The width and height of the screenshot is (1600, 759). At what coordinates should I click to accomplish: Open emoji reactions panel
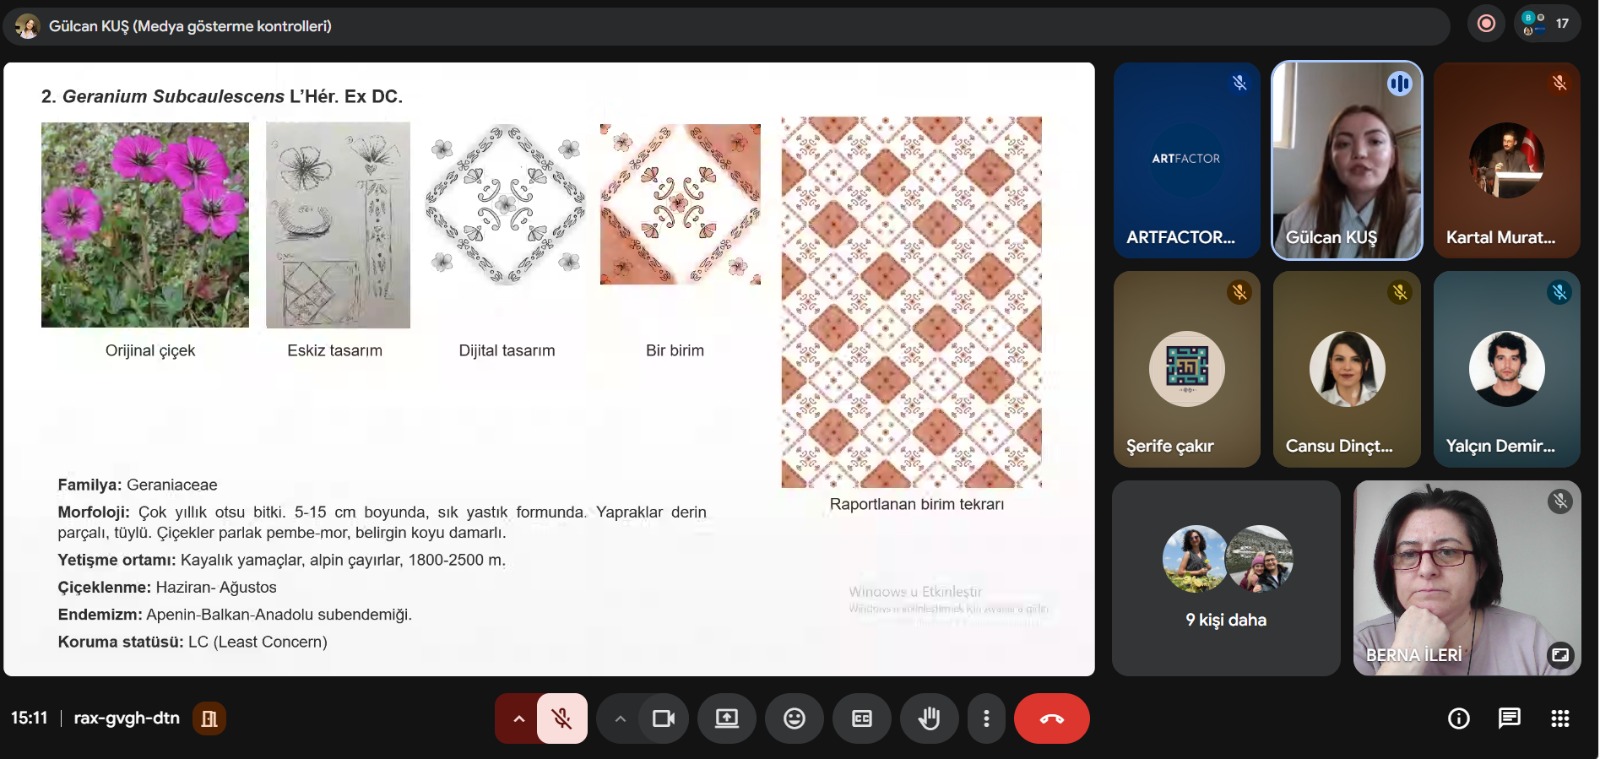pyautogui.click(x=794, y=718)
